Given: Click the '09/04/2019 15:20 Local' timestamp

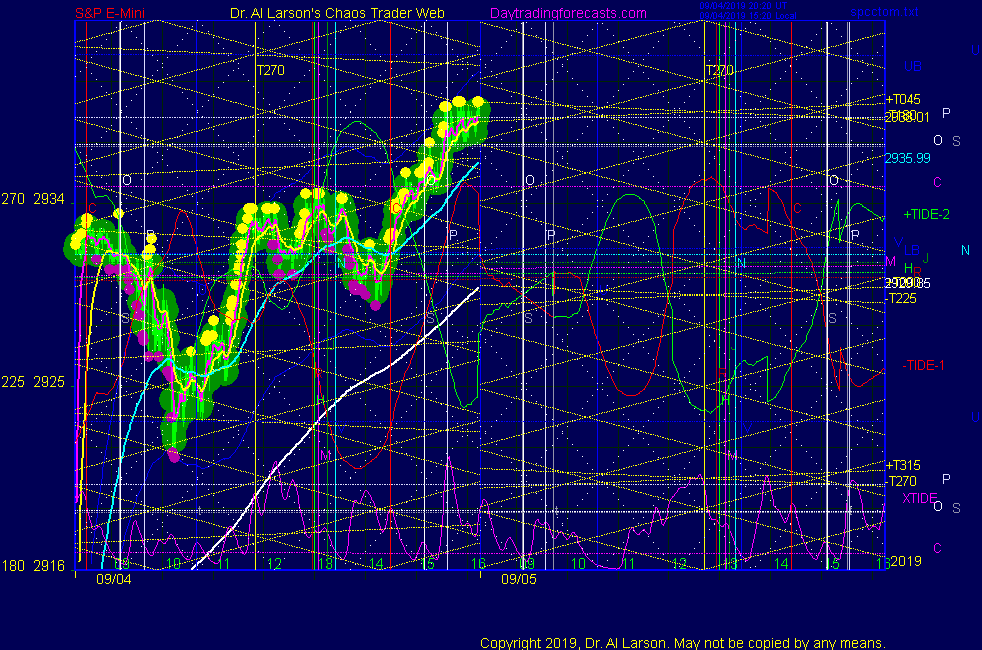Looking at the screenshot, I should [x=748, y=16].
